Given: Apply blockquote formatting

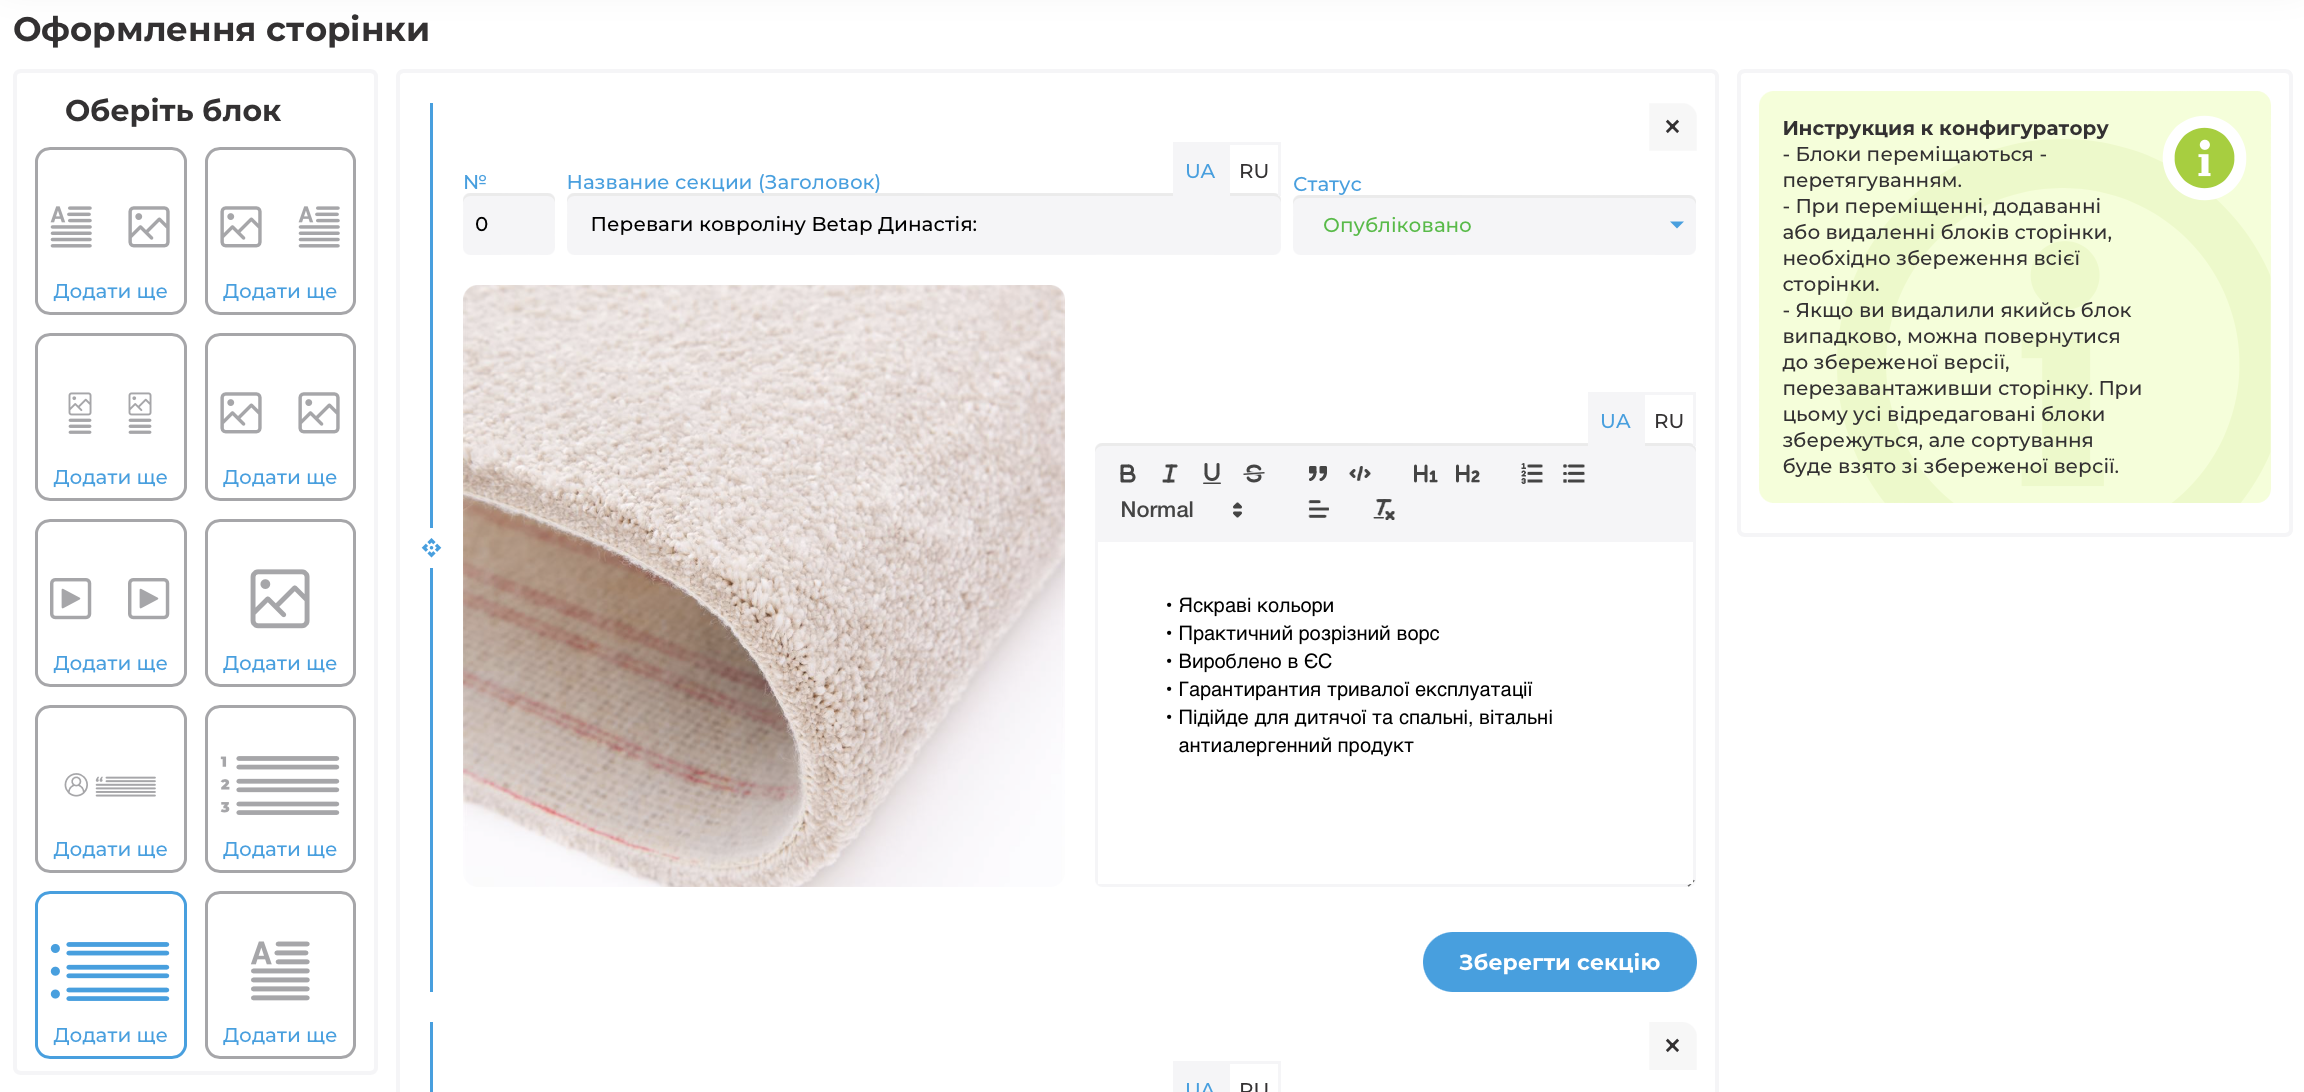Looking at the screenshot, I should (1317, 473).
